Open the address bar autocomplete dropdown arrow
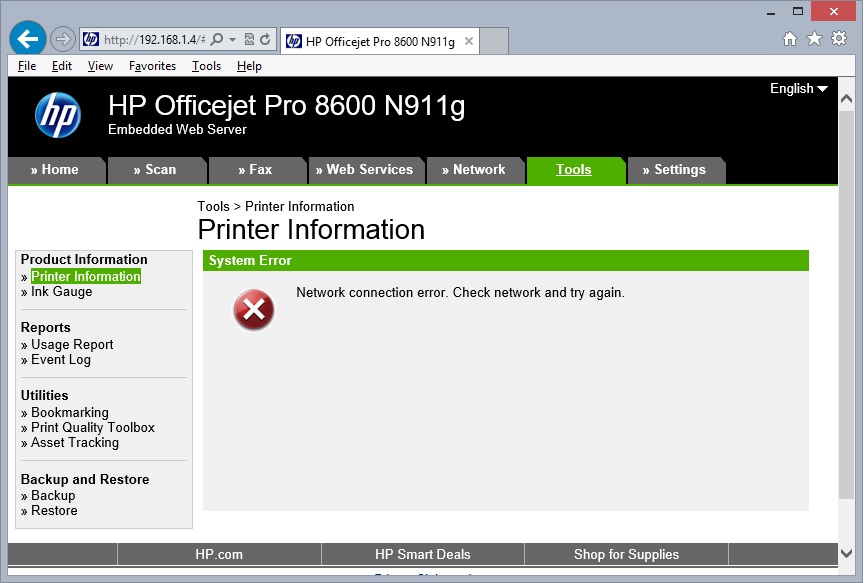 point(233,40)
